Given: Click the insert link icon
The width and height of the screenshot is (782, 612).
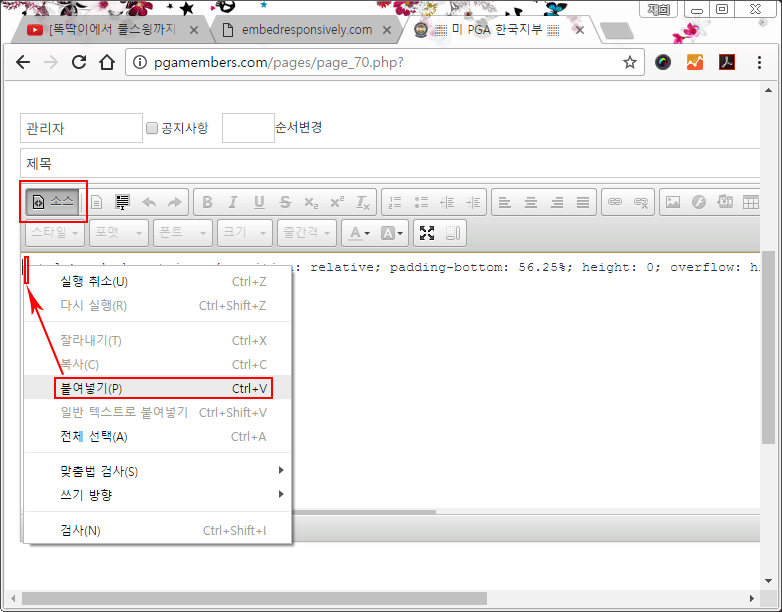Looking at the screenshot, I should click(615, 202).
